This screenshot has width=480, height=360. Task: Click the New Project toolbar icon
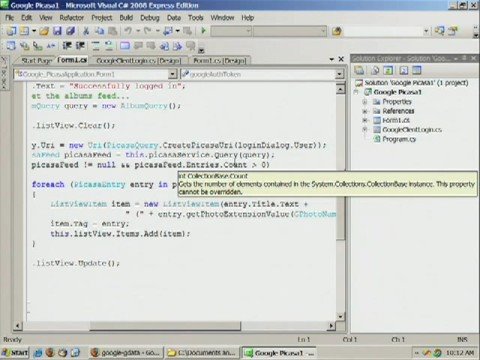11,31
